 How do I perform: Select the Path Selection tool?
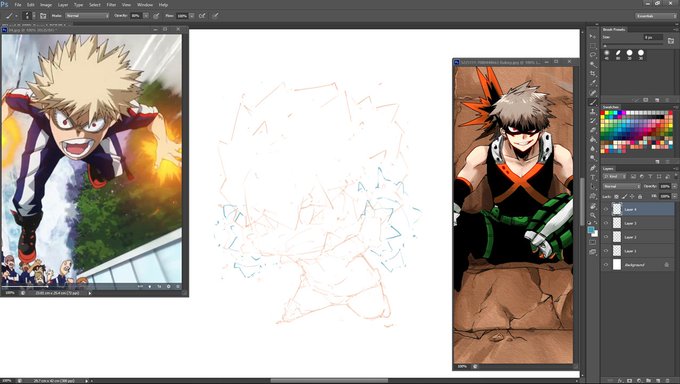point(593,187)
